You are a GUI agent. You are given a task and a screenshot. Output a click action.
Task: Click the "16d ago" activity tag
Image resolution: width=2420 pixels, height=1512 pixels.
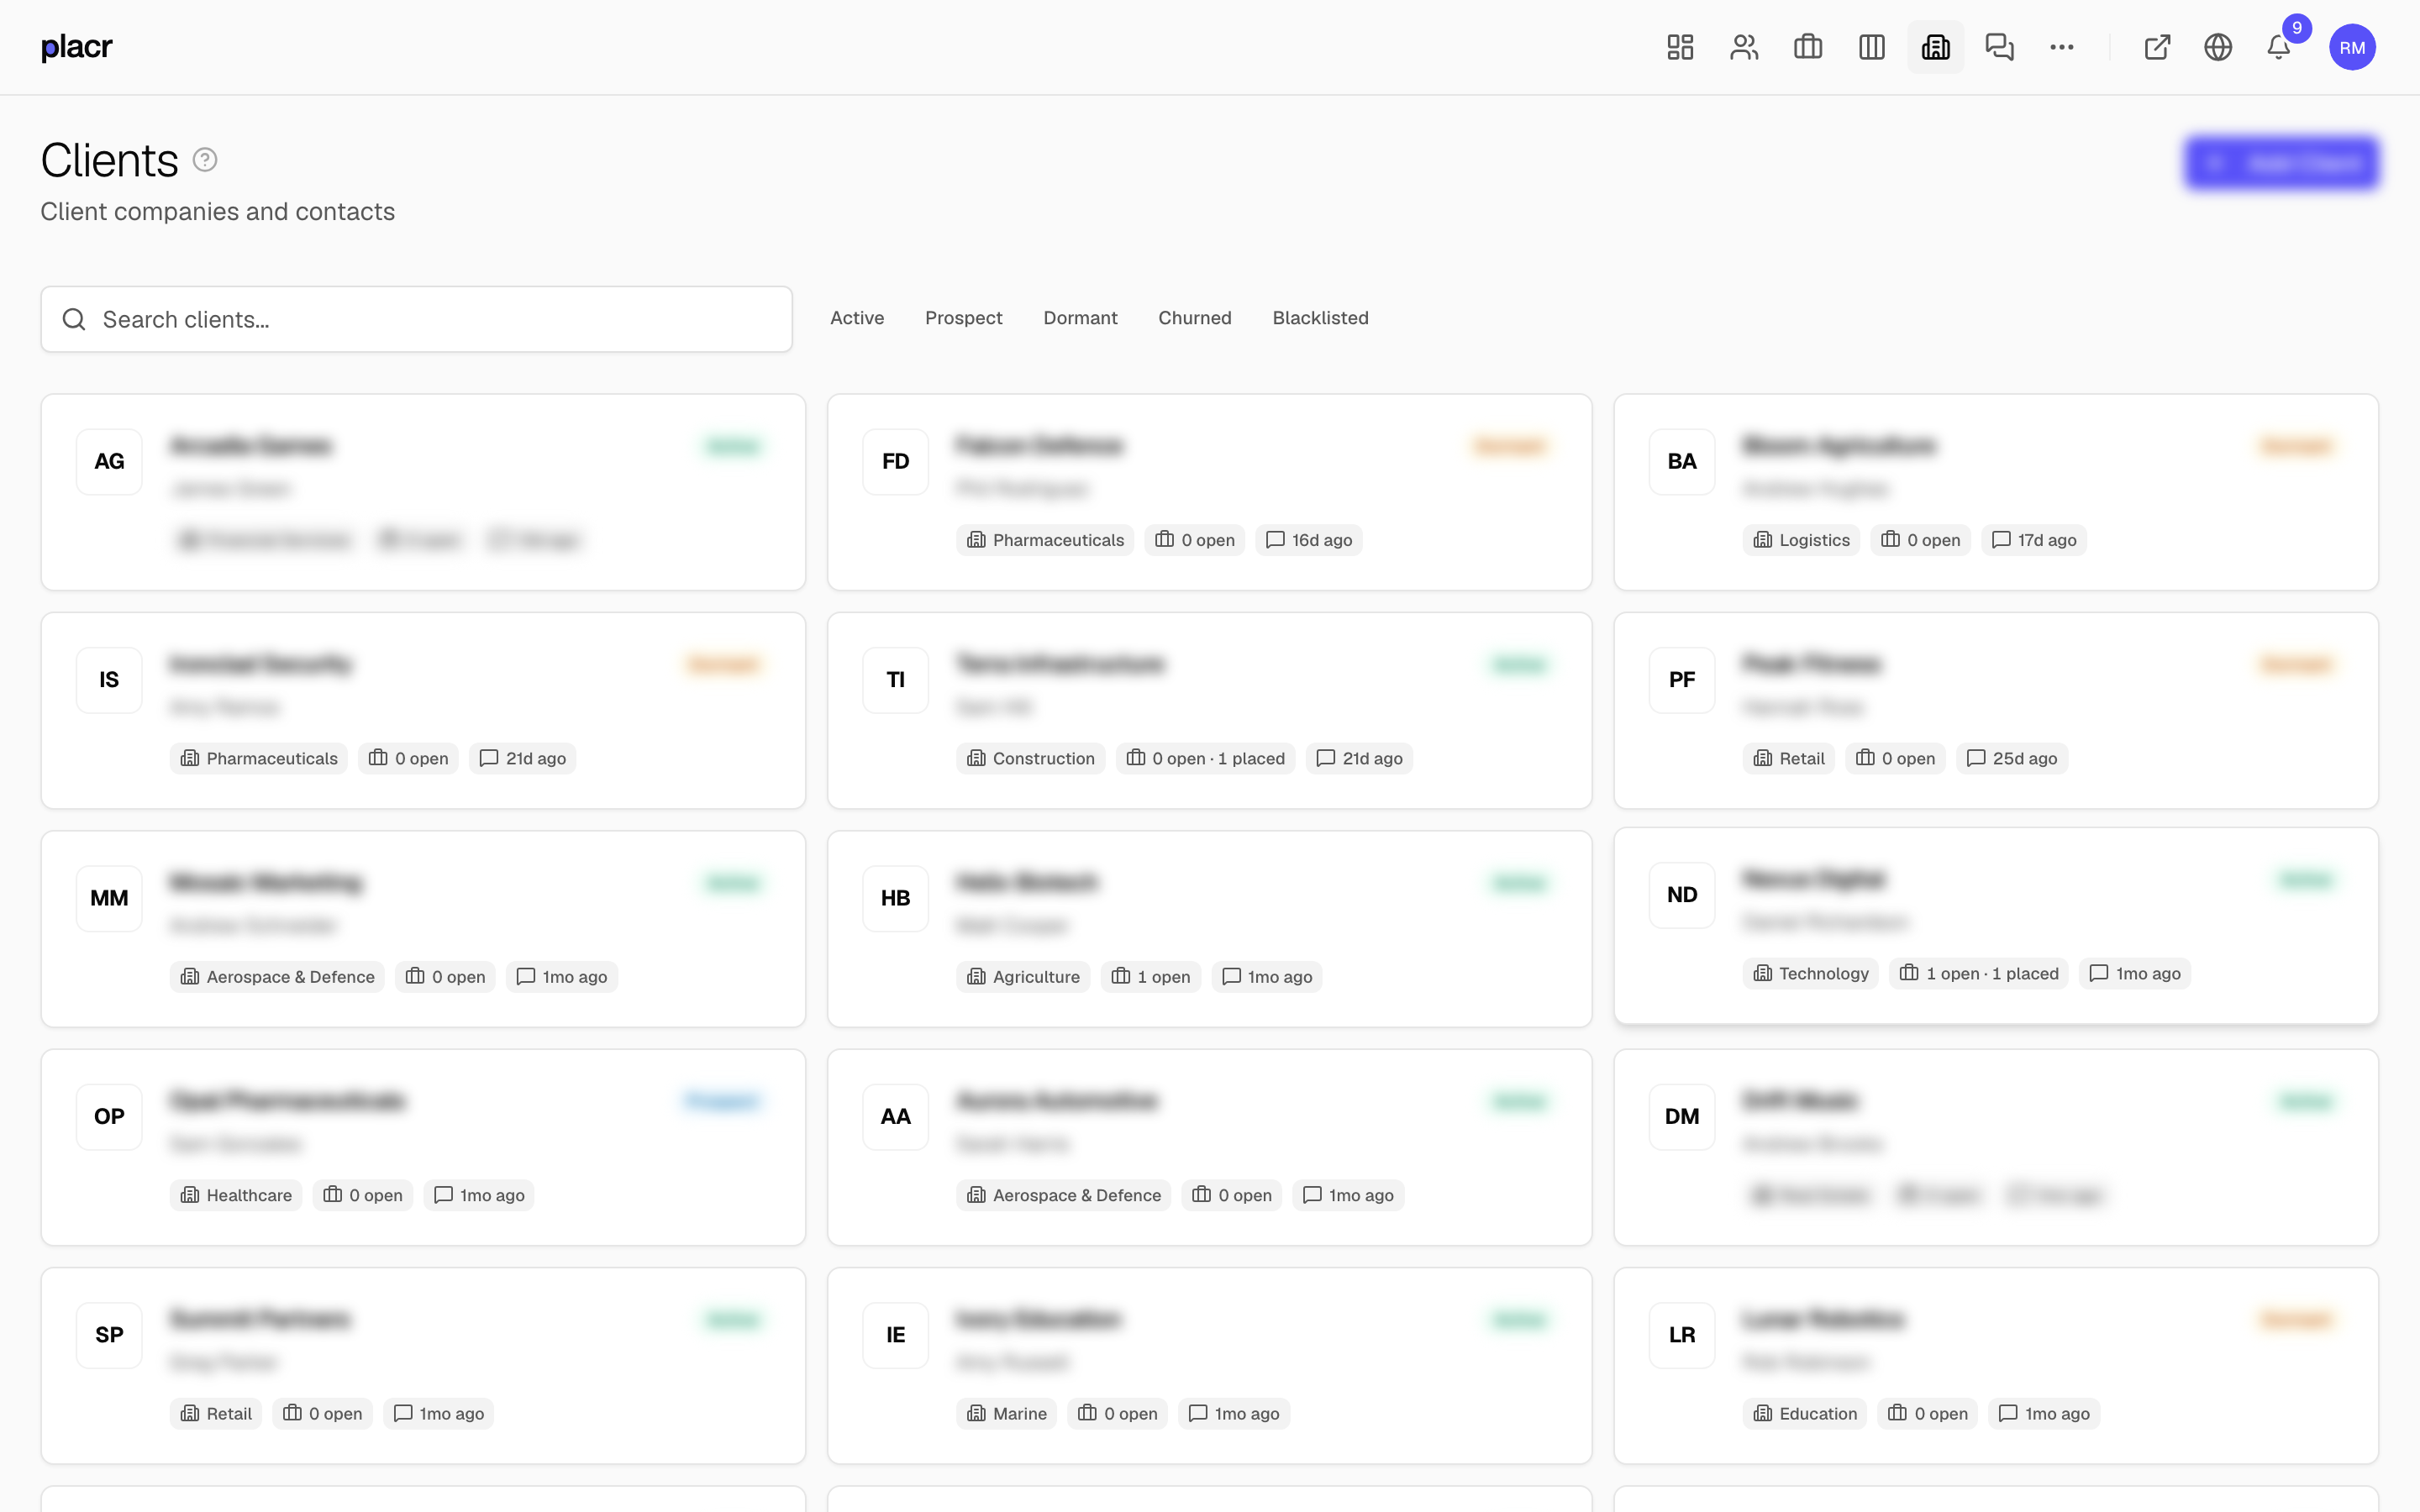[x=1308, y=540]
